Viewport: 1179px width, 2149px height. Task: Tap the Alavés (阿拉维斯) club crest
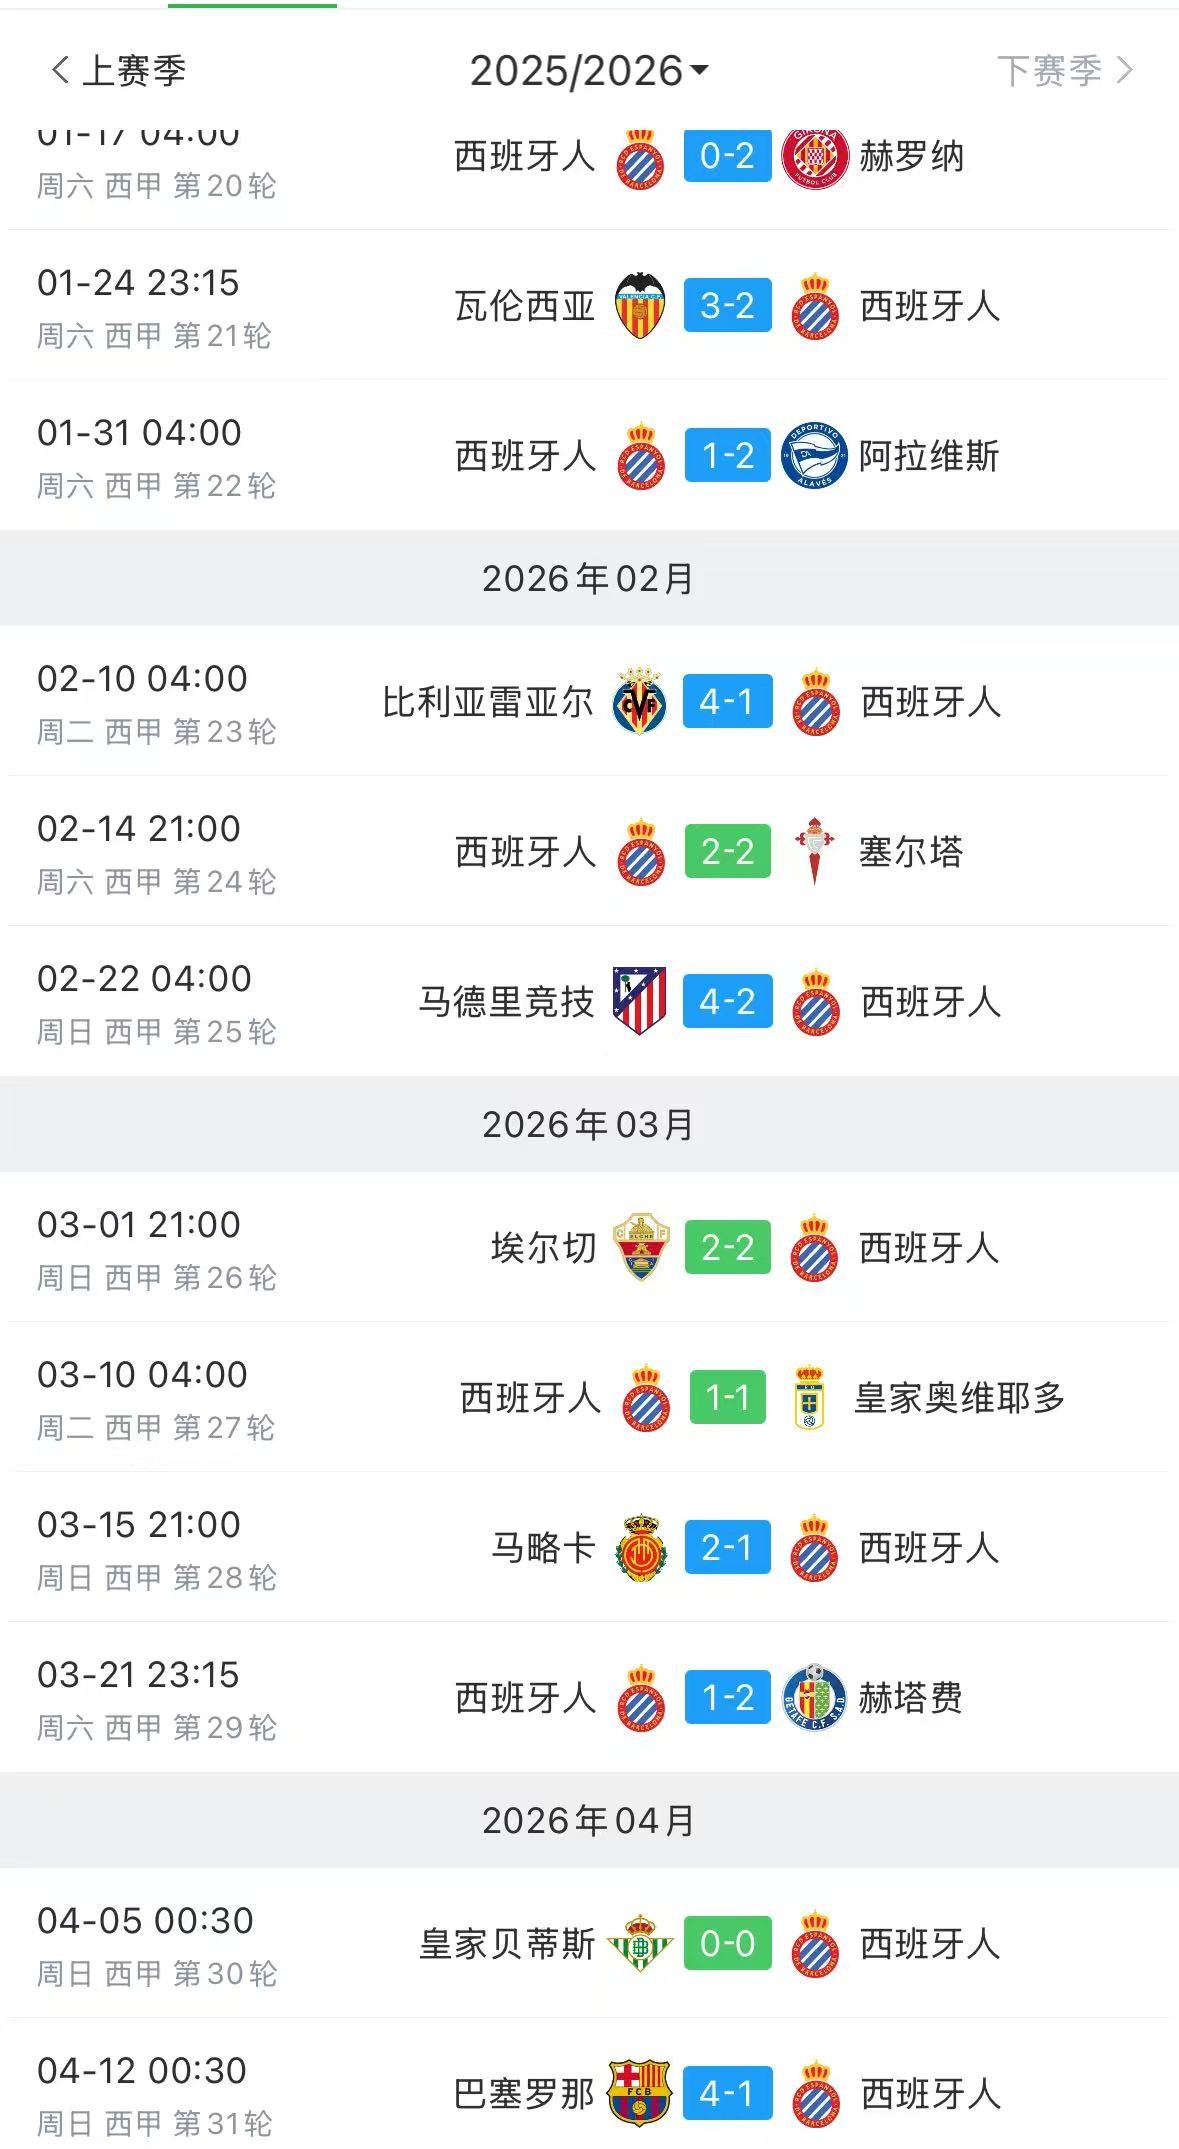(x=814, y=456)
